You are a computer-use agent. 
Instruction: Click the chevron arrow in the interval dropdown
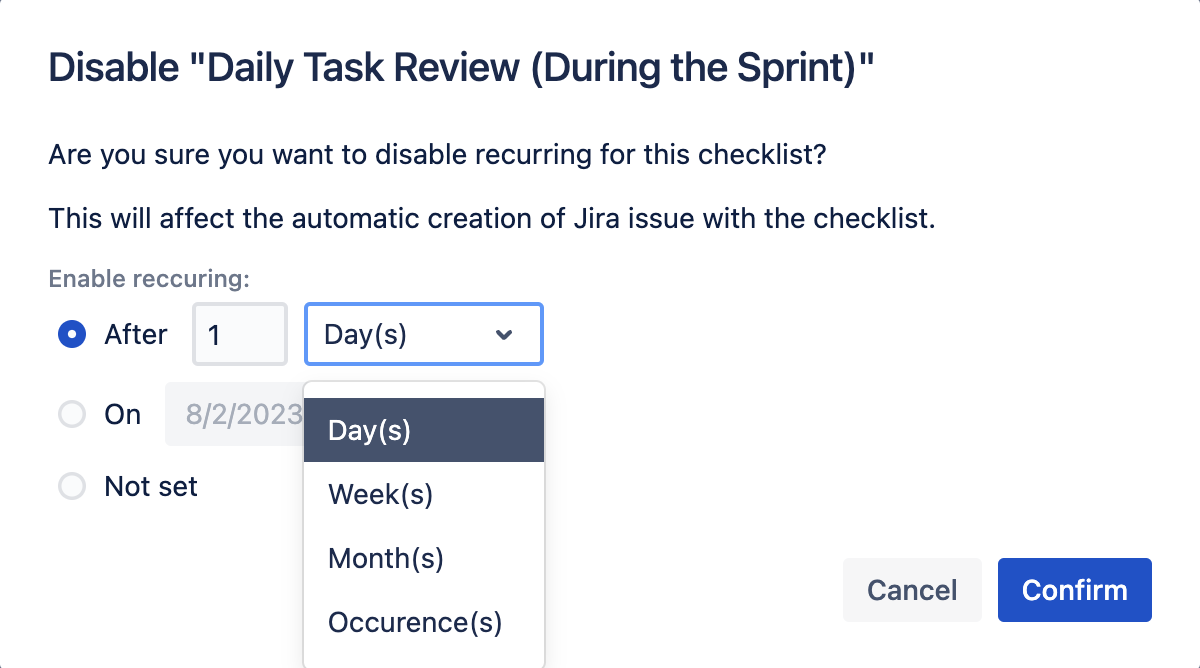click(x=504, y=335)
